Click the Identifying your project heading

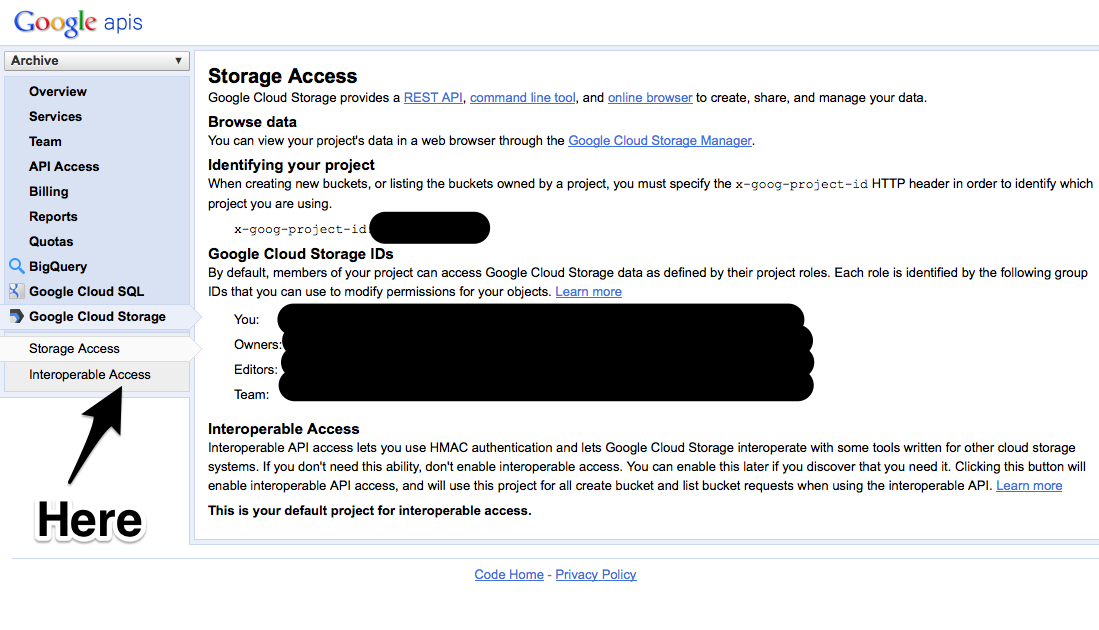[292, 165]
